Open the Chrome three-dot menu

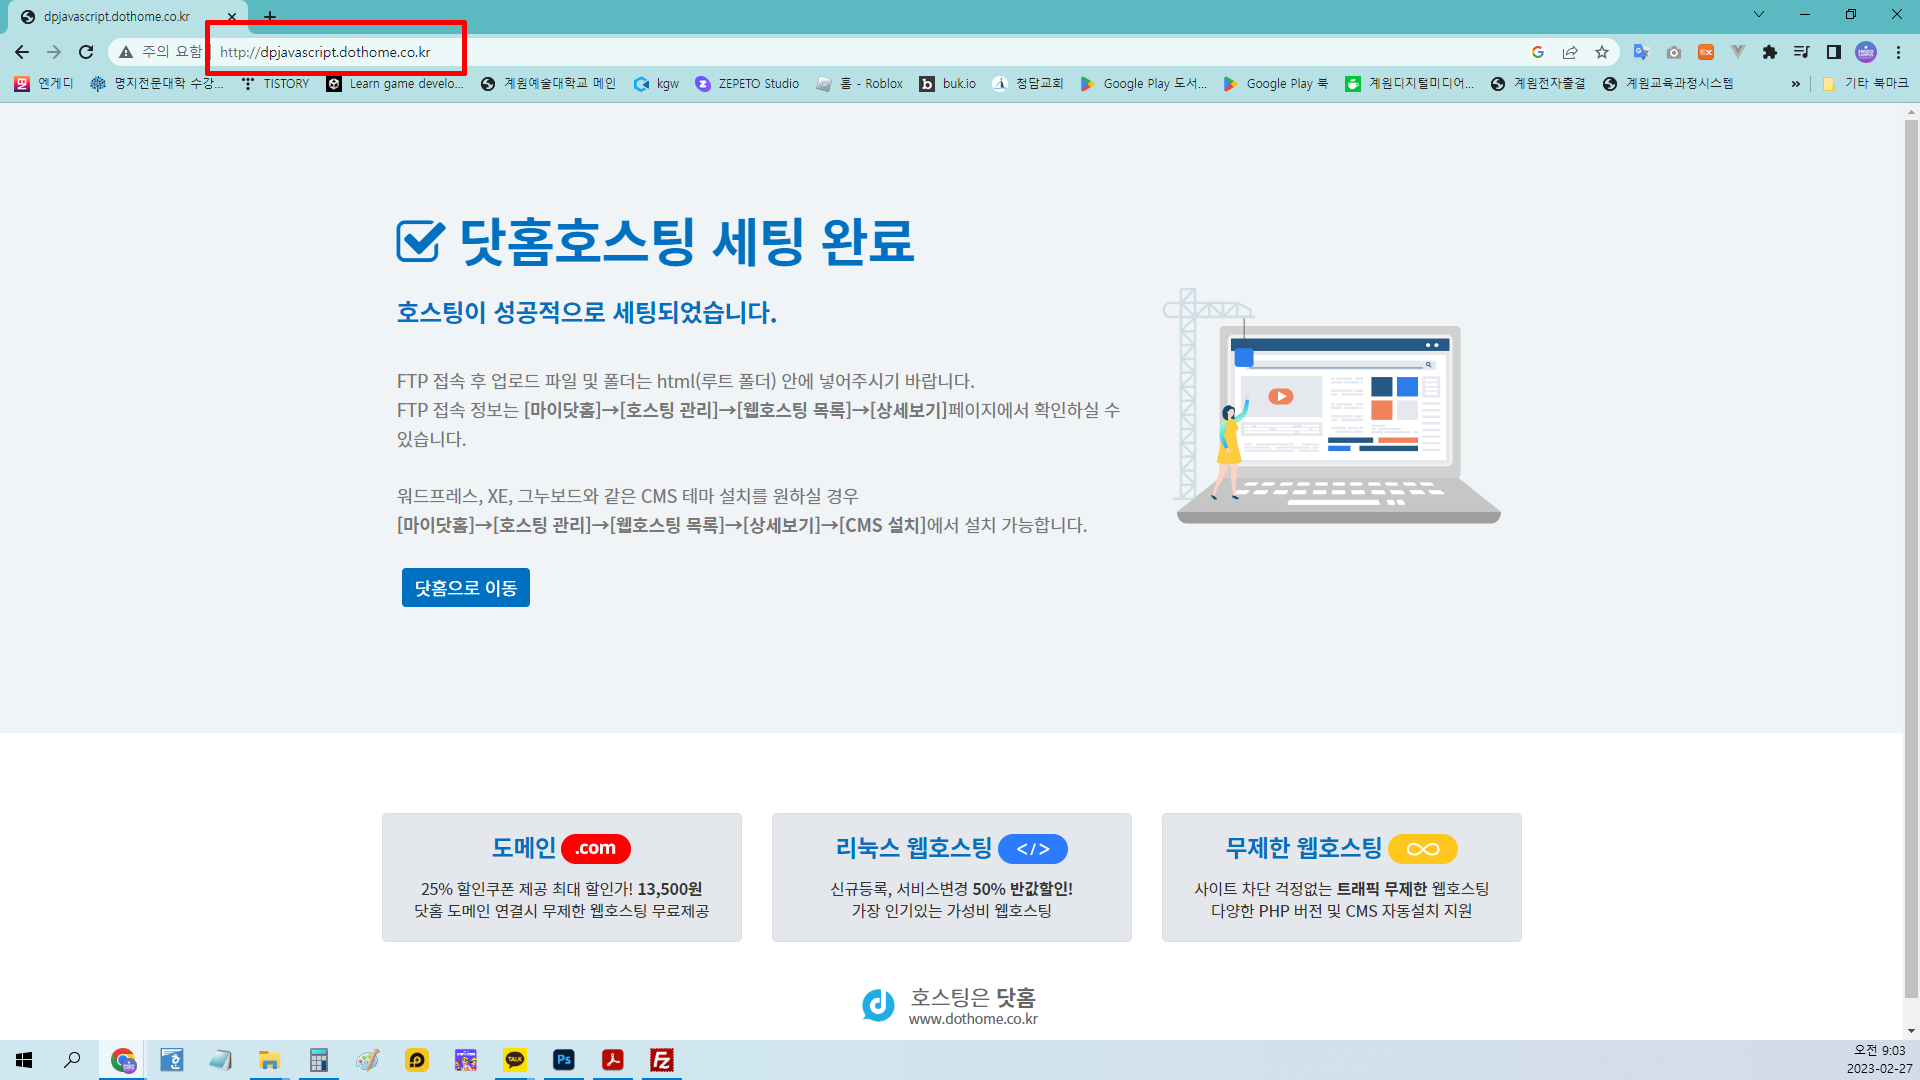coord(1898,52)
